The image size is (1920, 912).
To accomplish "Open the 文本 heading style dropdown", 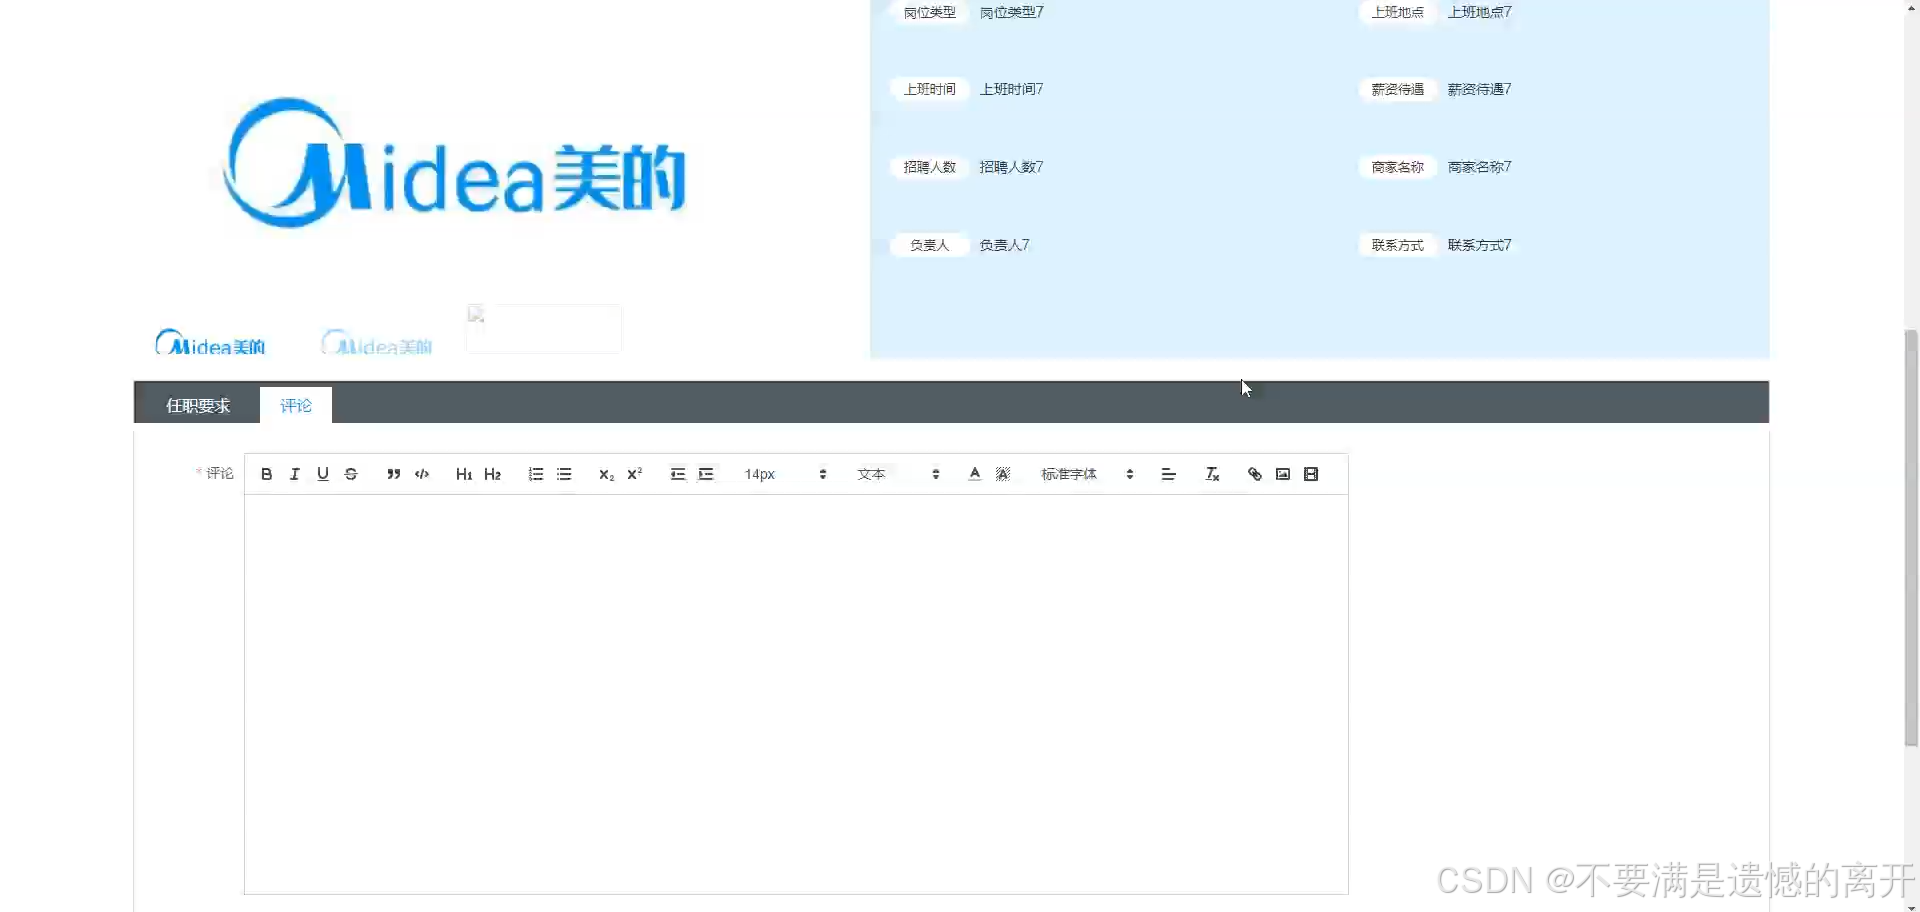I will coord(898,474).
